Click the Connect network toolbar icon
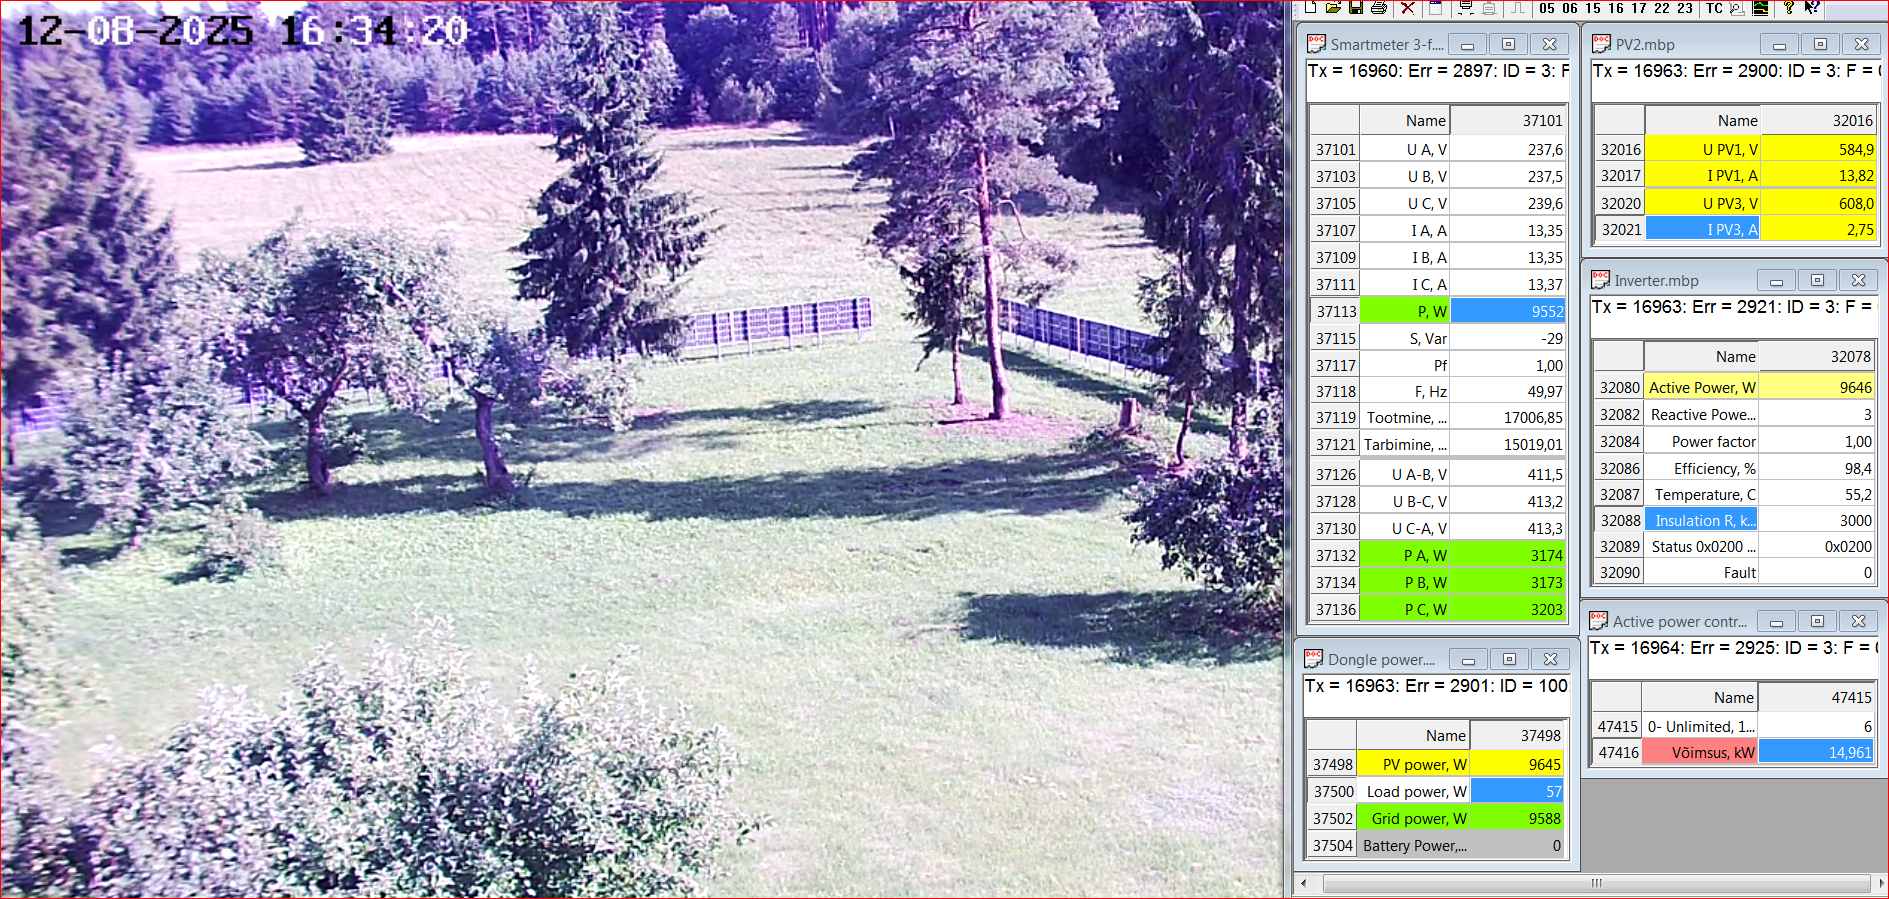This screenshot has width=1889, height=899. (1466, 8)
